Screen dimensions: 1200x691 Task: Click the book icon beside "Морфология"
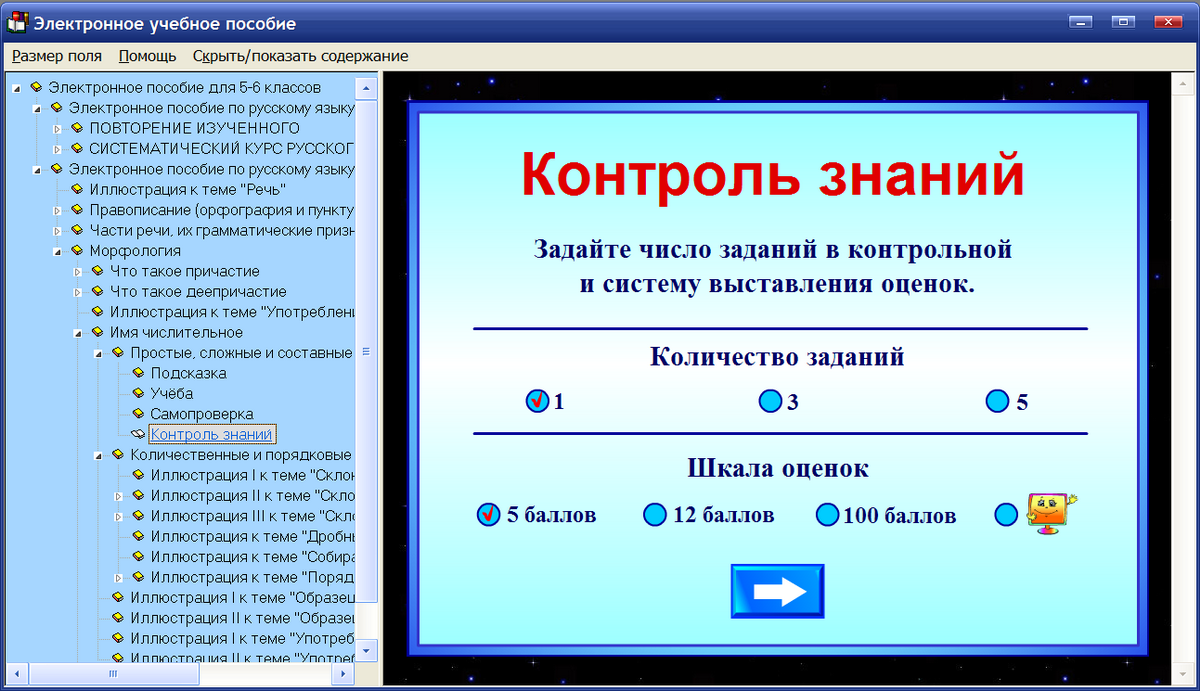coord(77,250)
